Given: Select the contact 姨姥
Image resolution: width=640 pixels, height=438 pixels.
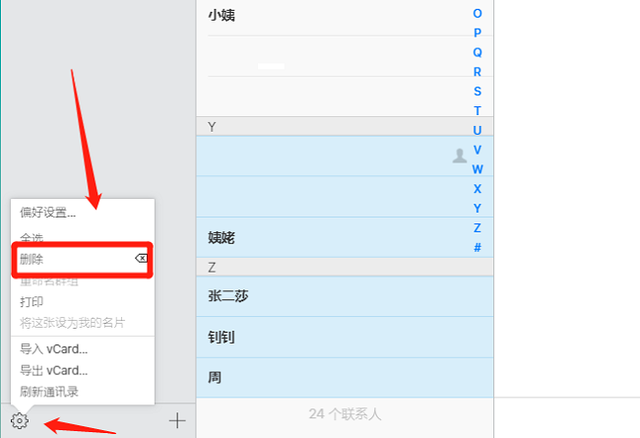Looking at the screenshot, I should [x=344, y=237].
